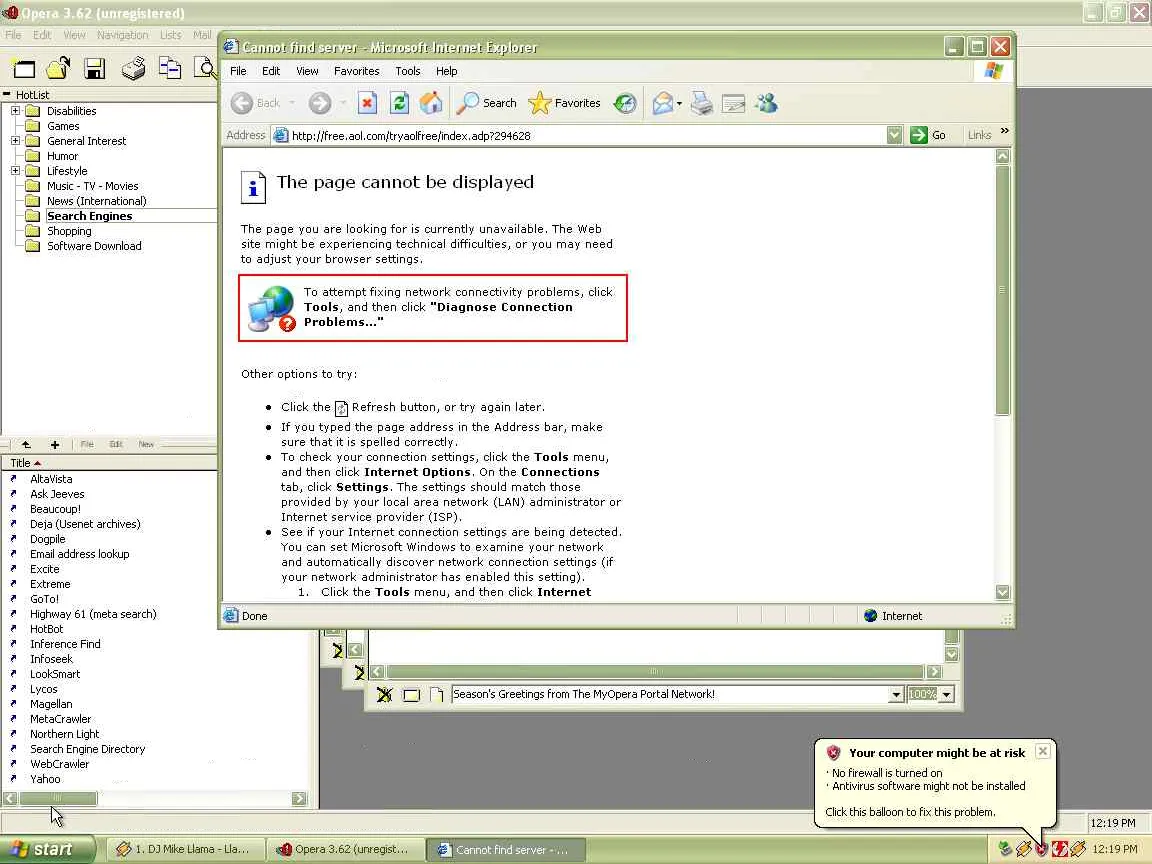Viewport: 1152px width, 864px height.
Task: Click the plus icon in Opera hotlist toolbar
Action: pyautogui.click(x=54, y=444)
